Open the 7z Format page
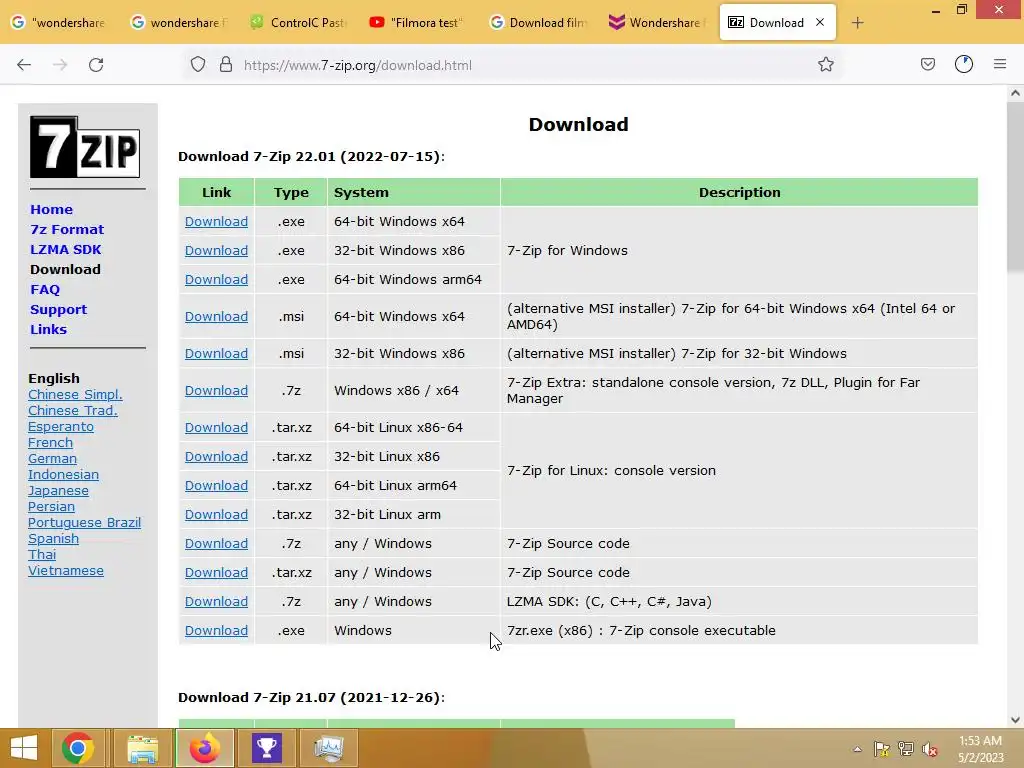This screenshot has height=768, width=1024. (x=67, y=229)
